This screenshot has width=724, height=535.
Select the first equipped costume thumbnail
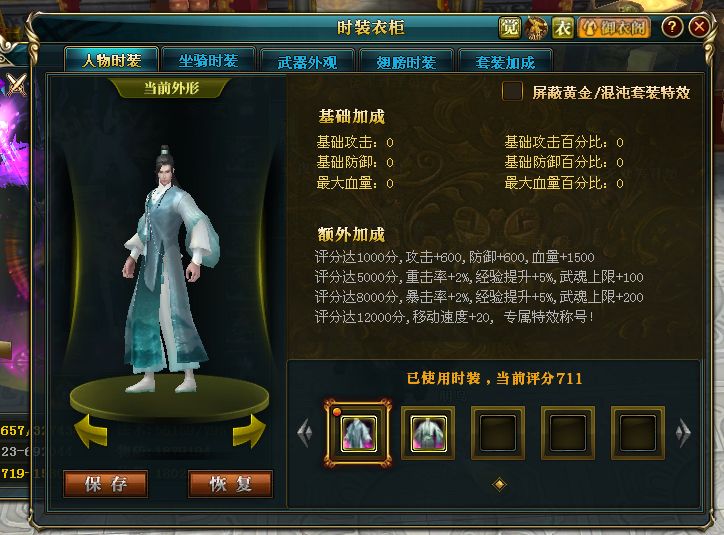(359, 433)
